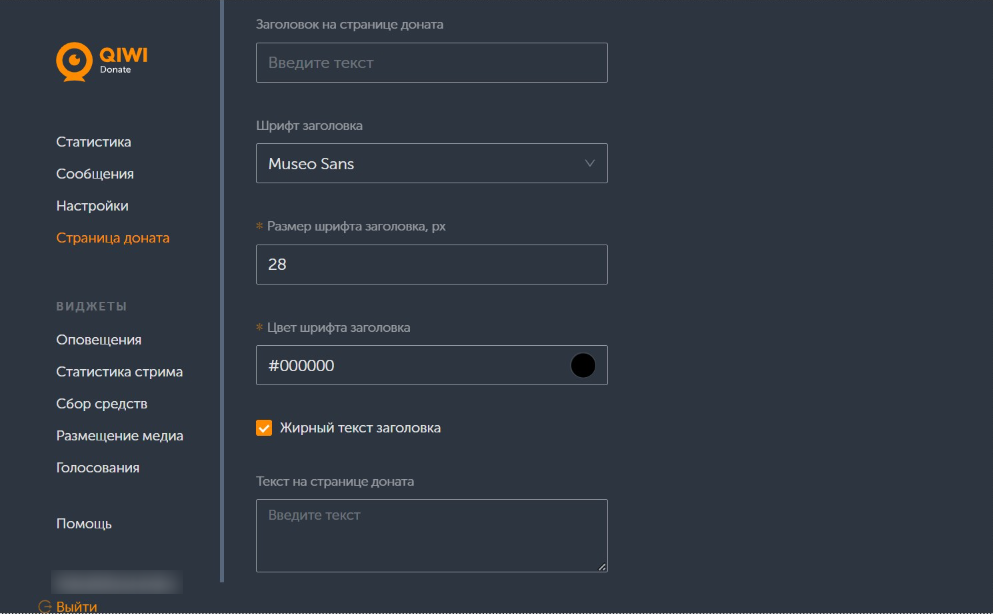Image resolution: width=993 pixels, height=614 pixels.
Task: Open the Голосования widget page
Action: (x=98, y=468)
